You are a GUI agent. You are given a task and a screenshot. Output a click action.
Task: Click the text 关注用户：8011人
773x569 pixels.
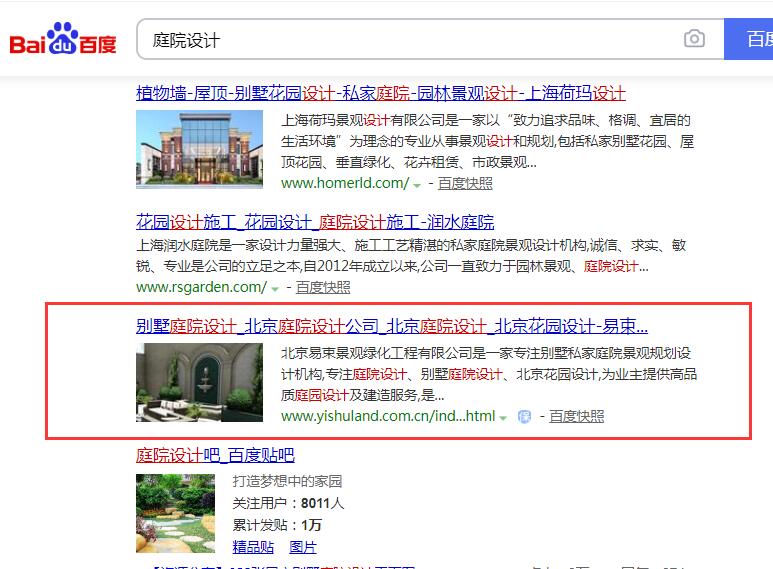point(288,503)
